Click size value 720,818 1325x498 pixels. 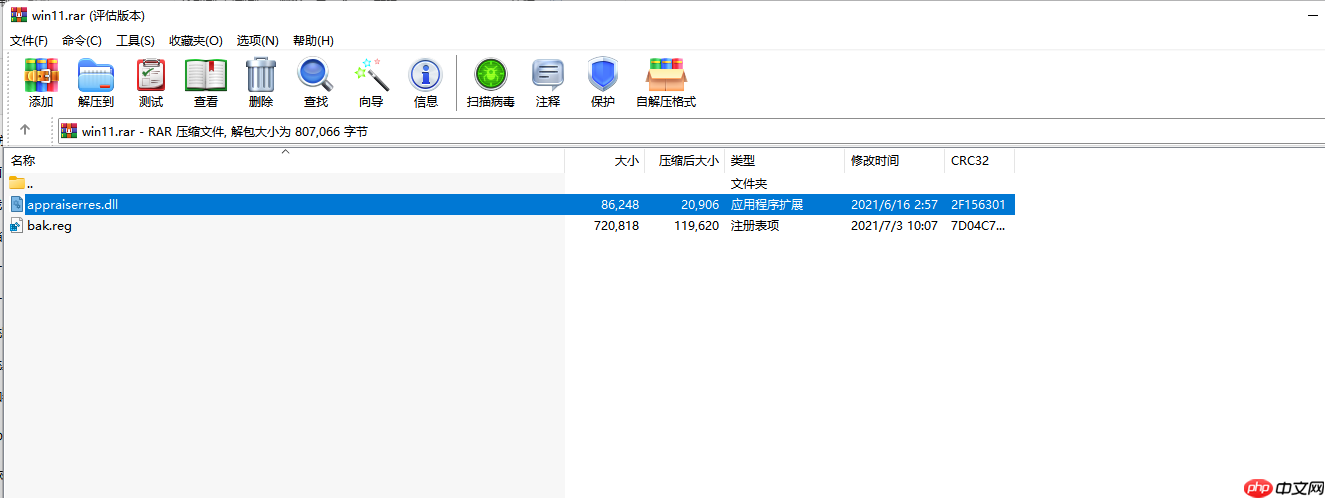coord(617,225)
